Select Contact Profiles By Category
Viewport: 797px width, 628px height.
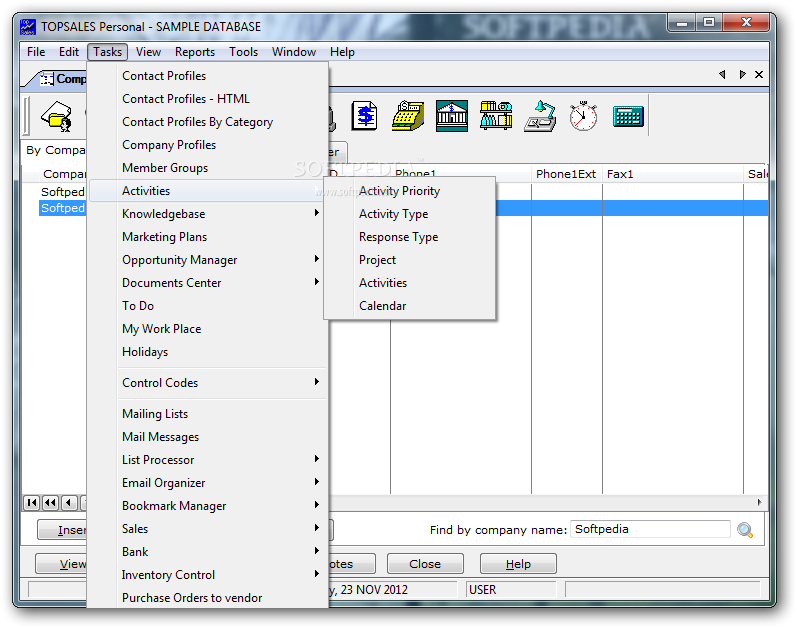tap(208, 122)
